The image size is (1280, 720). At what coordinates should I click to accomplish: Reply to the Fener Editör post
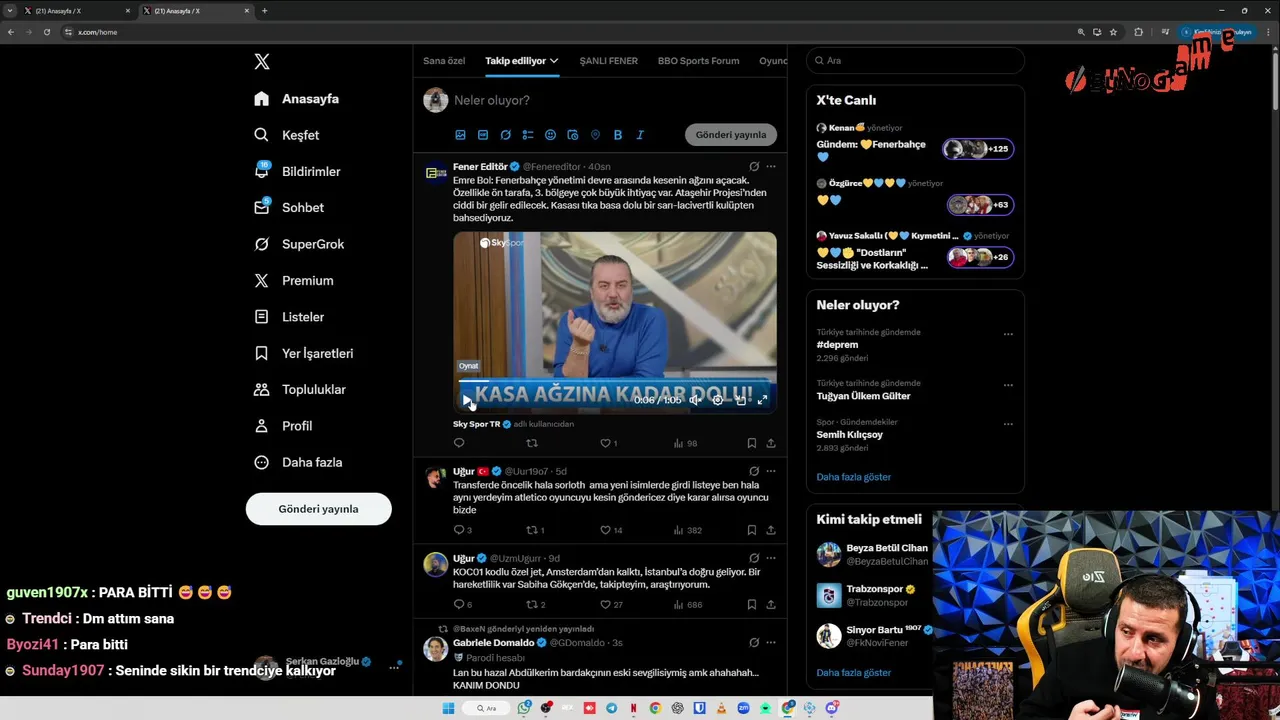(x=459, y=443)
